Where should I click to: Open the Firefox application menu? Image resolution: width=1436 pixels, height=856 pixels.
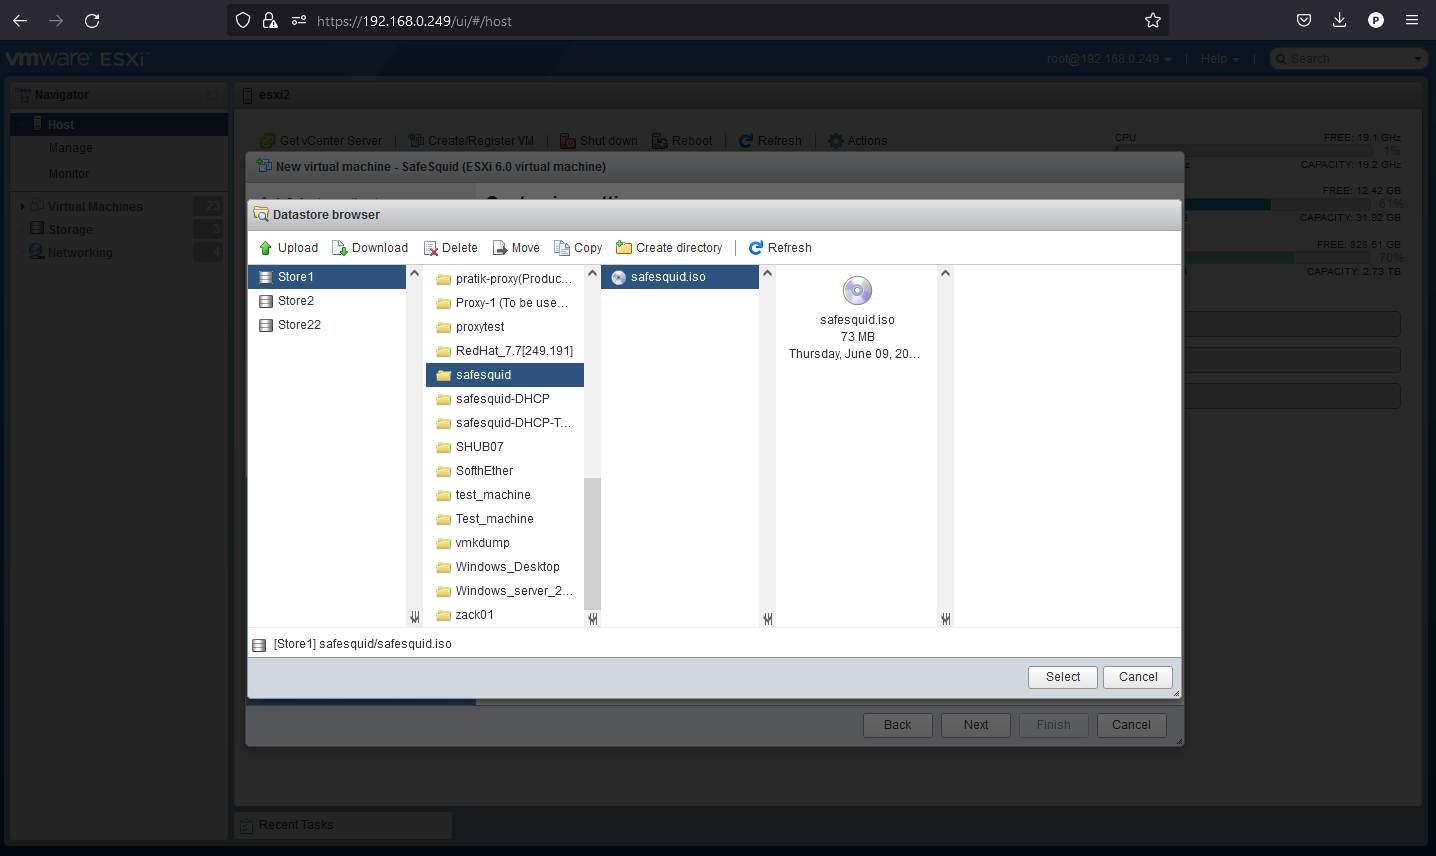[x=1412, y=20]
